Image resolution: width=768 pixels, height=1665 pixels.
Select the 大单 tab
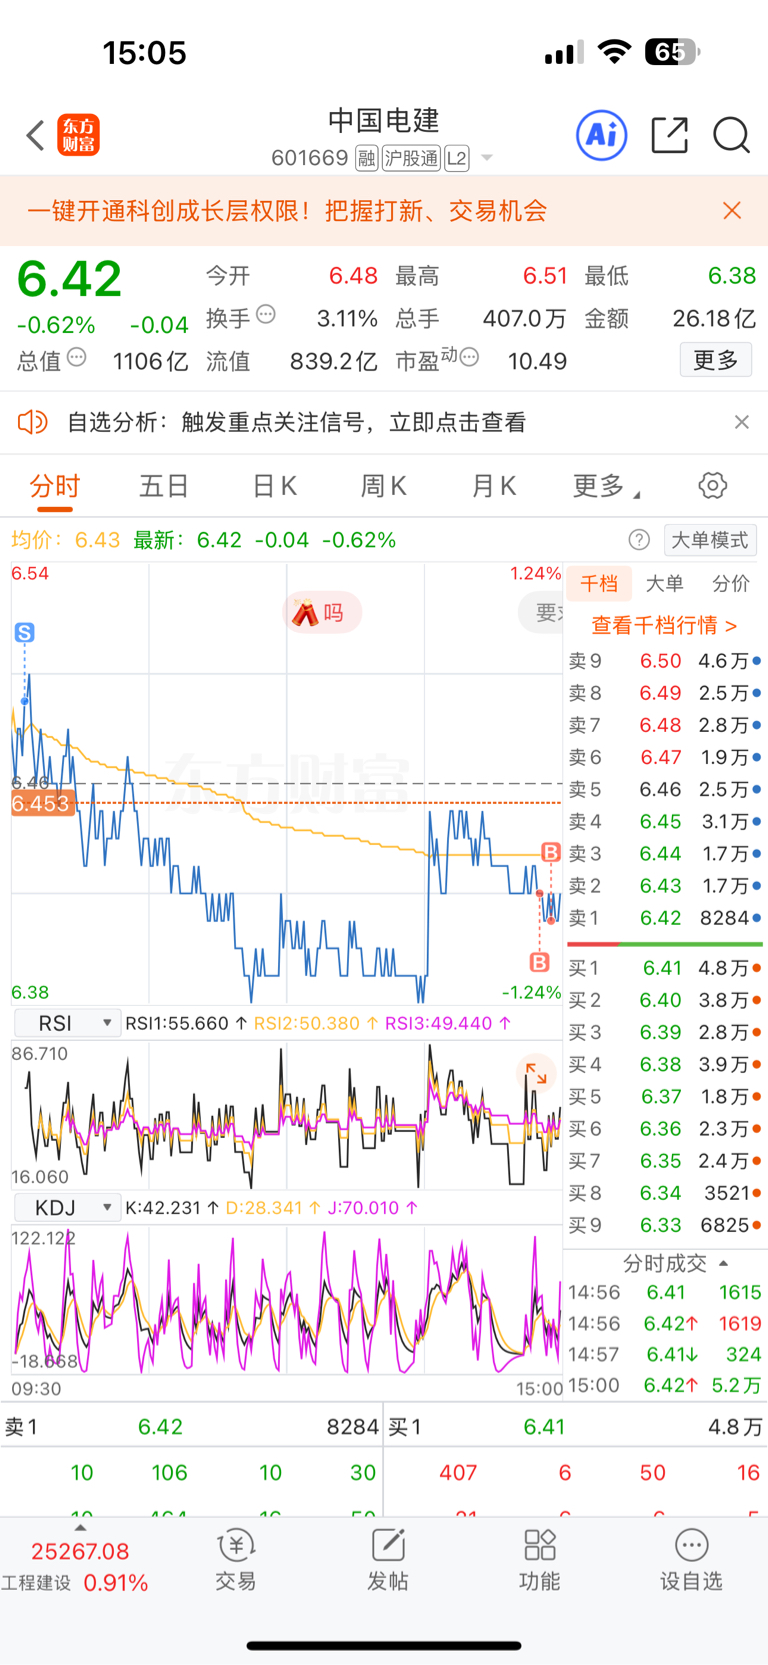[665, 583]
